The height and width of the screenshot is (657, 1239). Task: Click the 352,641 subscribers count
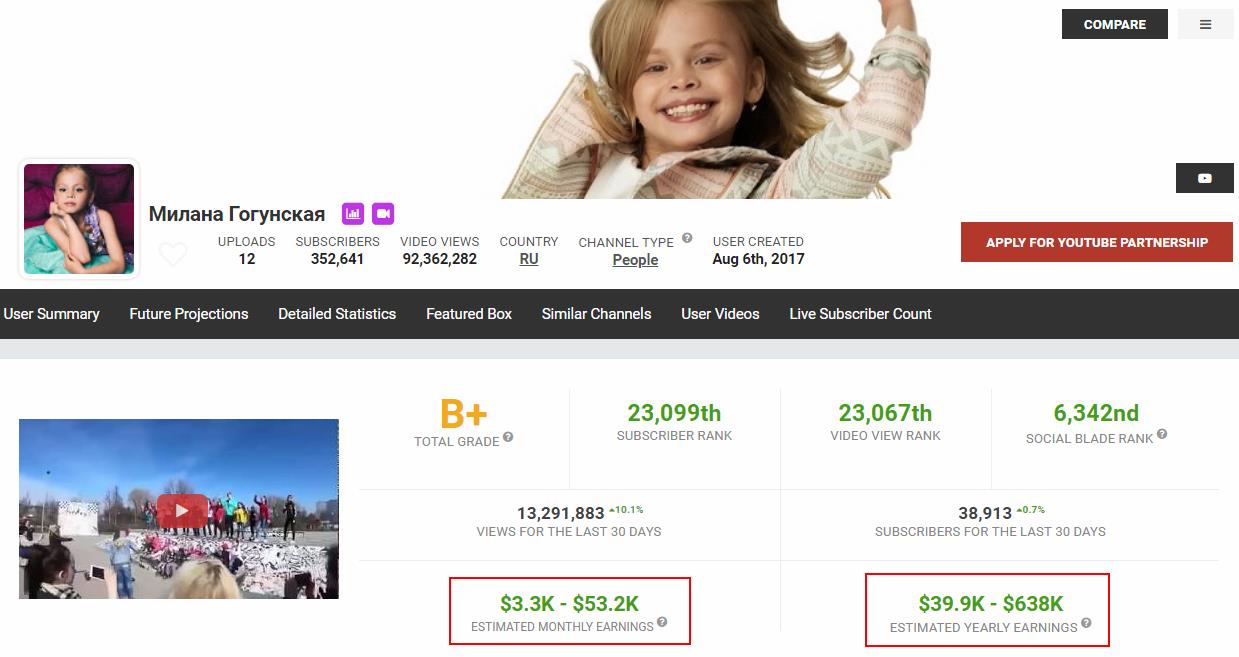pos(337,259)
